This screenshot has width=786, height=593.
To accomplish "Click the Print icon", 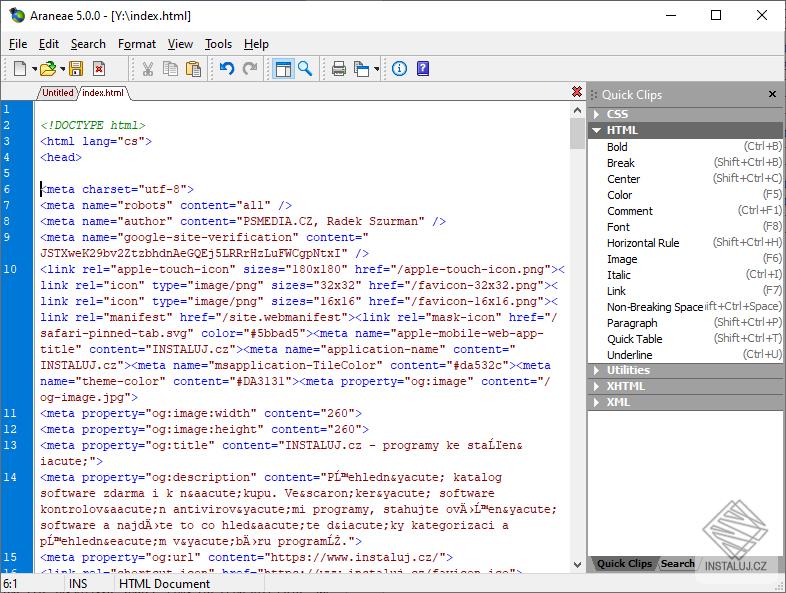I will [339, 69].
